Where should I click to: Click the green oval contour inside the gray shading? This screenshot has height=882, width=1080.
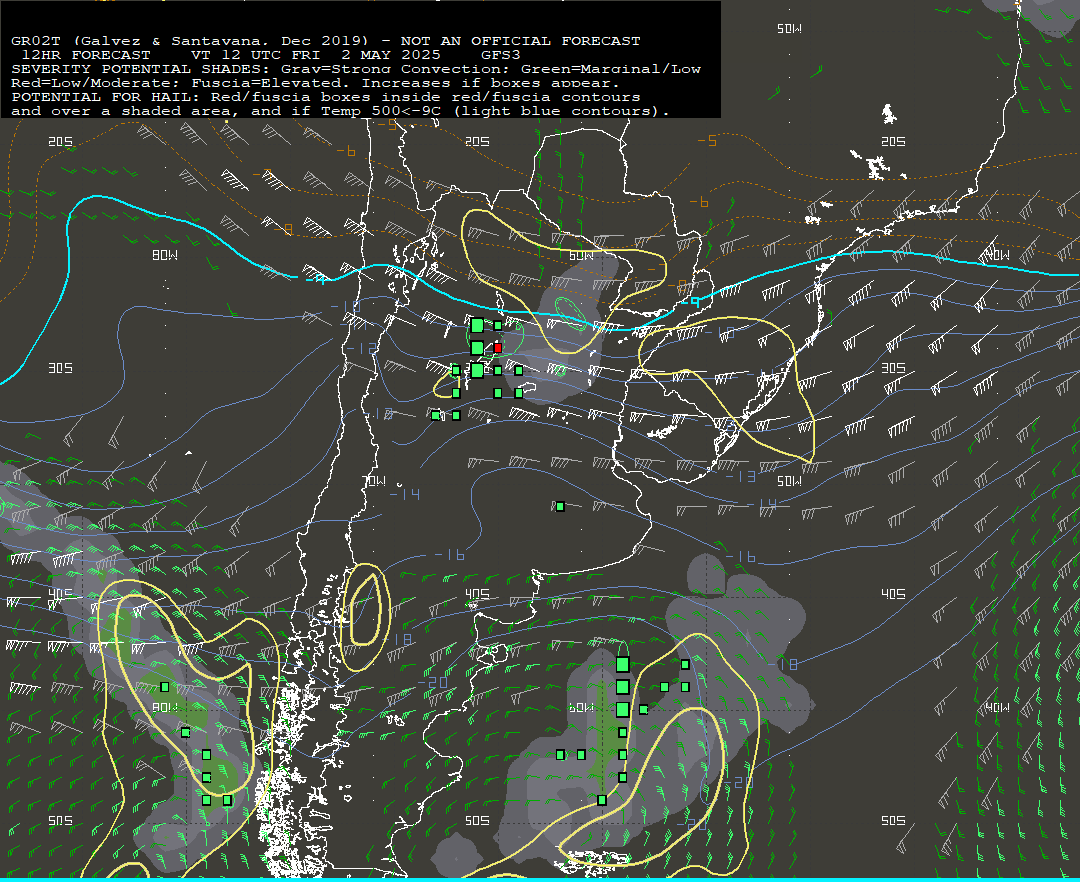tap(571, 313)
